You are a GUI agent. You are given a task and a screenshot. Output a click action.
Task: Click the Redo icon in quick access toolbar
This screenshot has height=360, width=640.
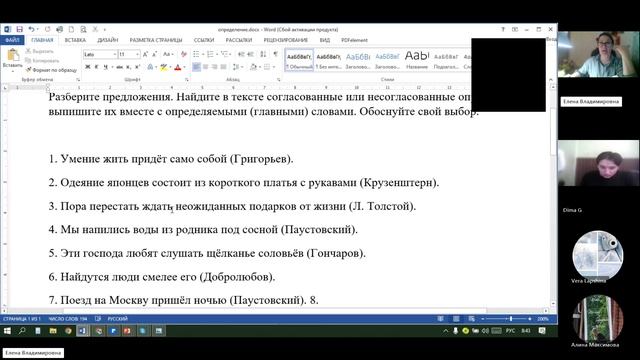48,29
